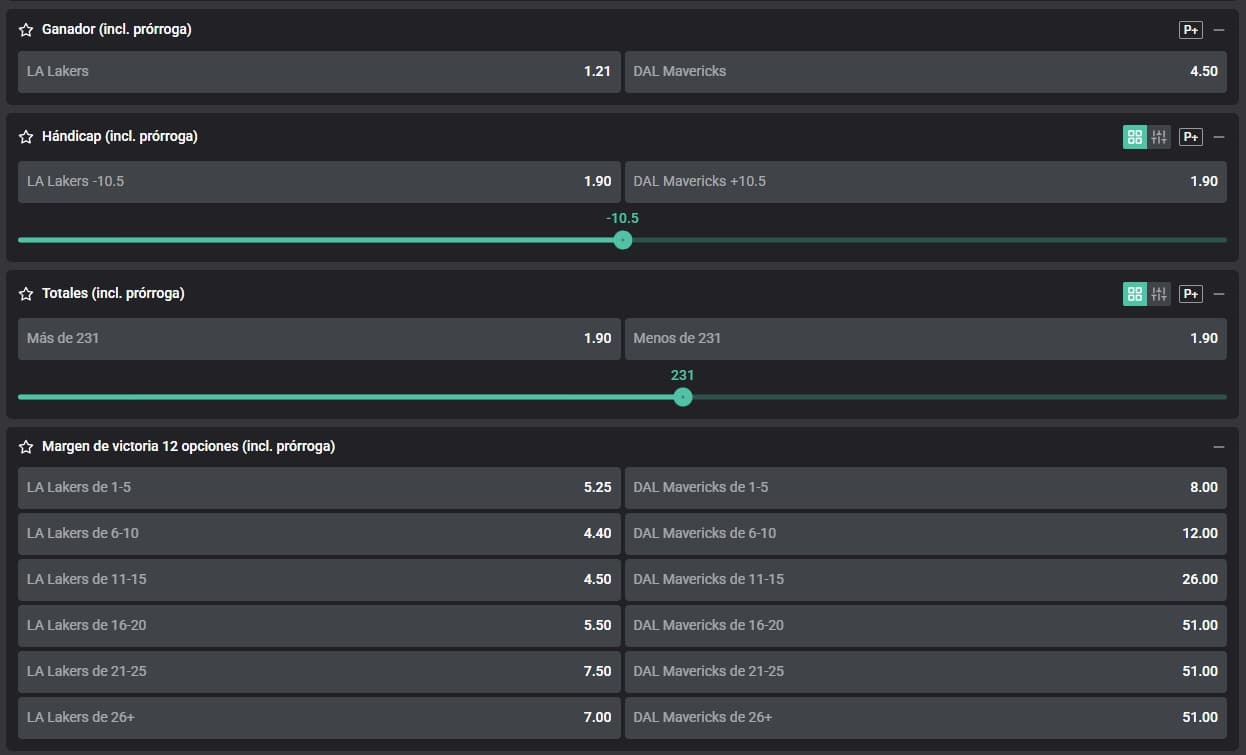The image size is (1246, 755).
Task: Select DAL Mavericks +10.5 handicap odds
Action: pos(925,182)
